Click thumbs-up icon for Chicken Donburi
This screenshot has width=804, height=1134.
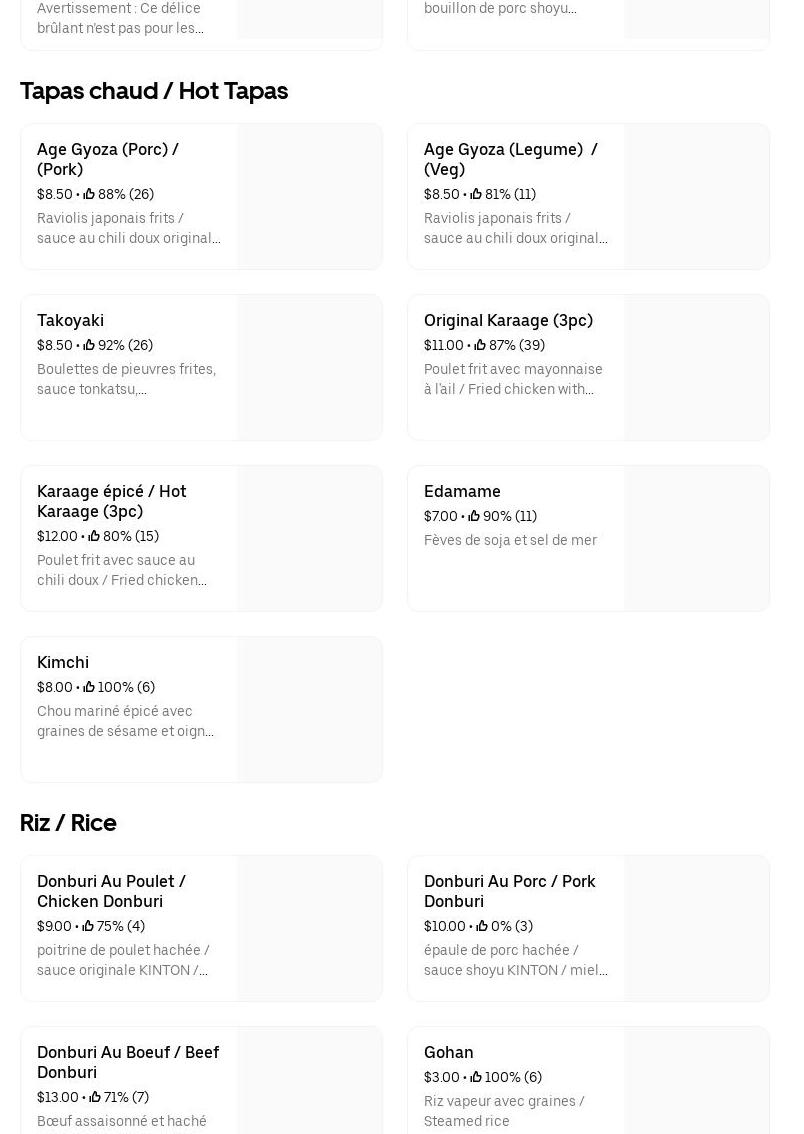(88, 926)
